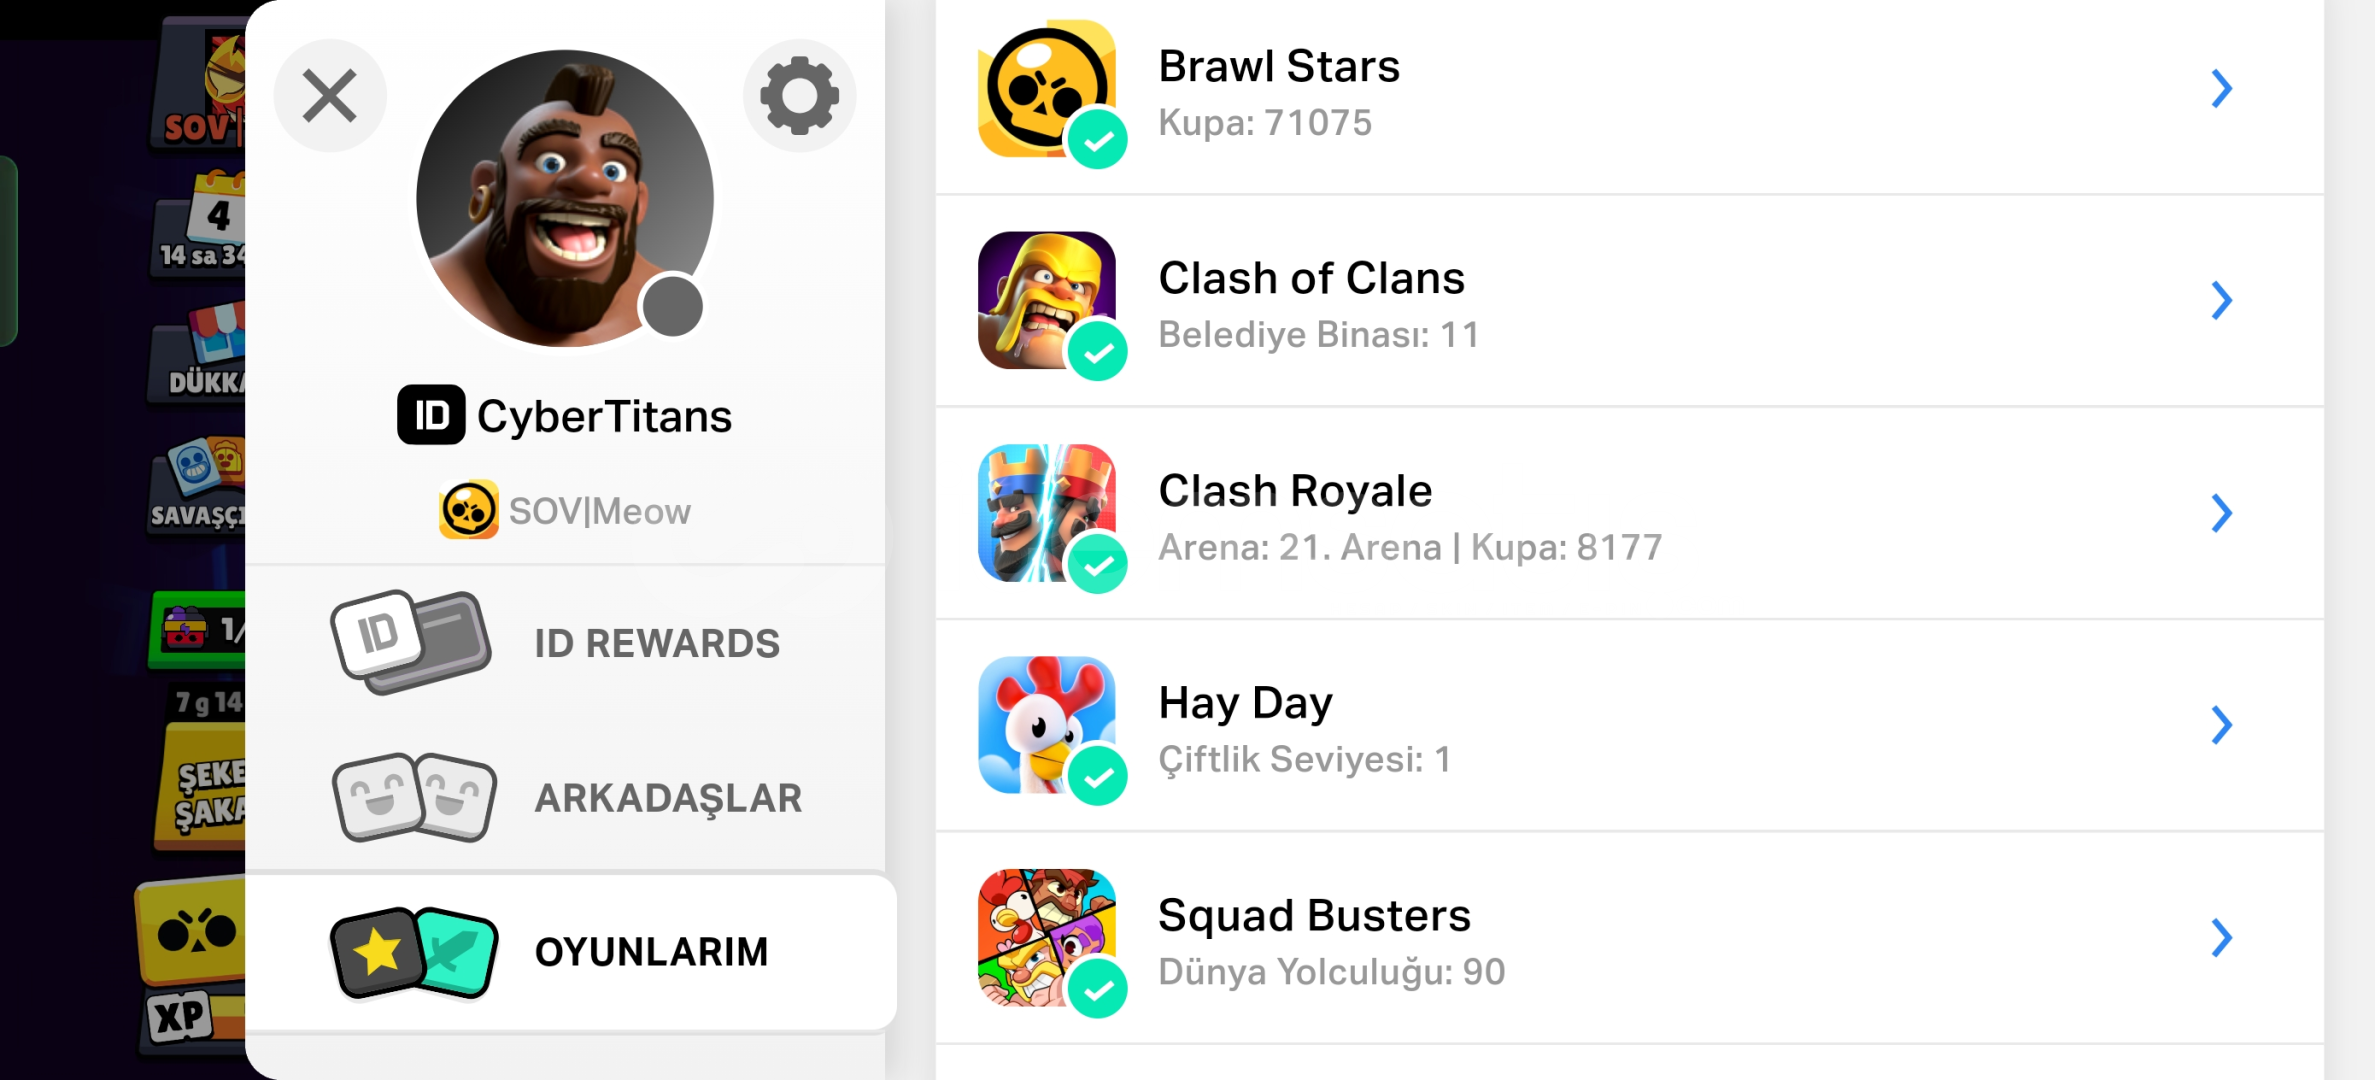2375x1080 pixels.
Task: Click the Hog Rider profile avatar
Action: [x=564, y=198]
